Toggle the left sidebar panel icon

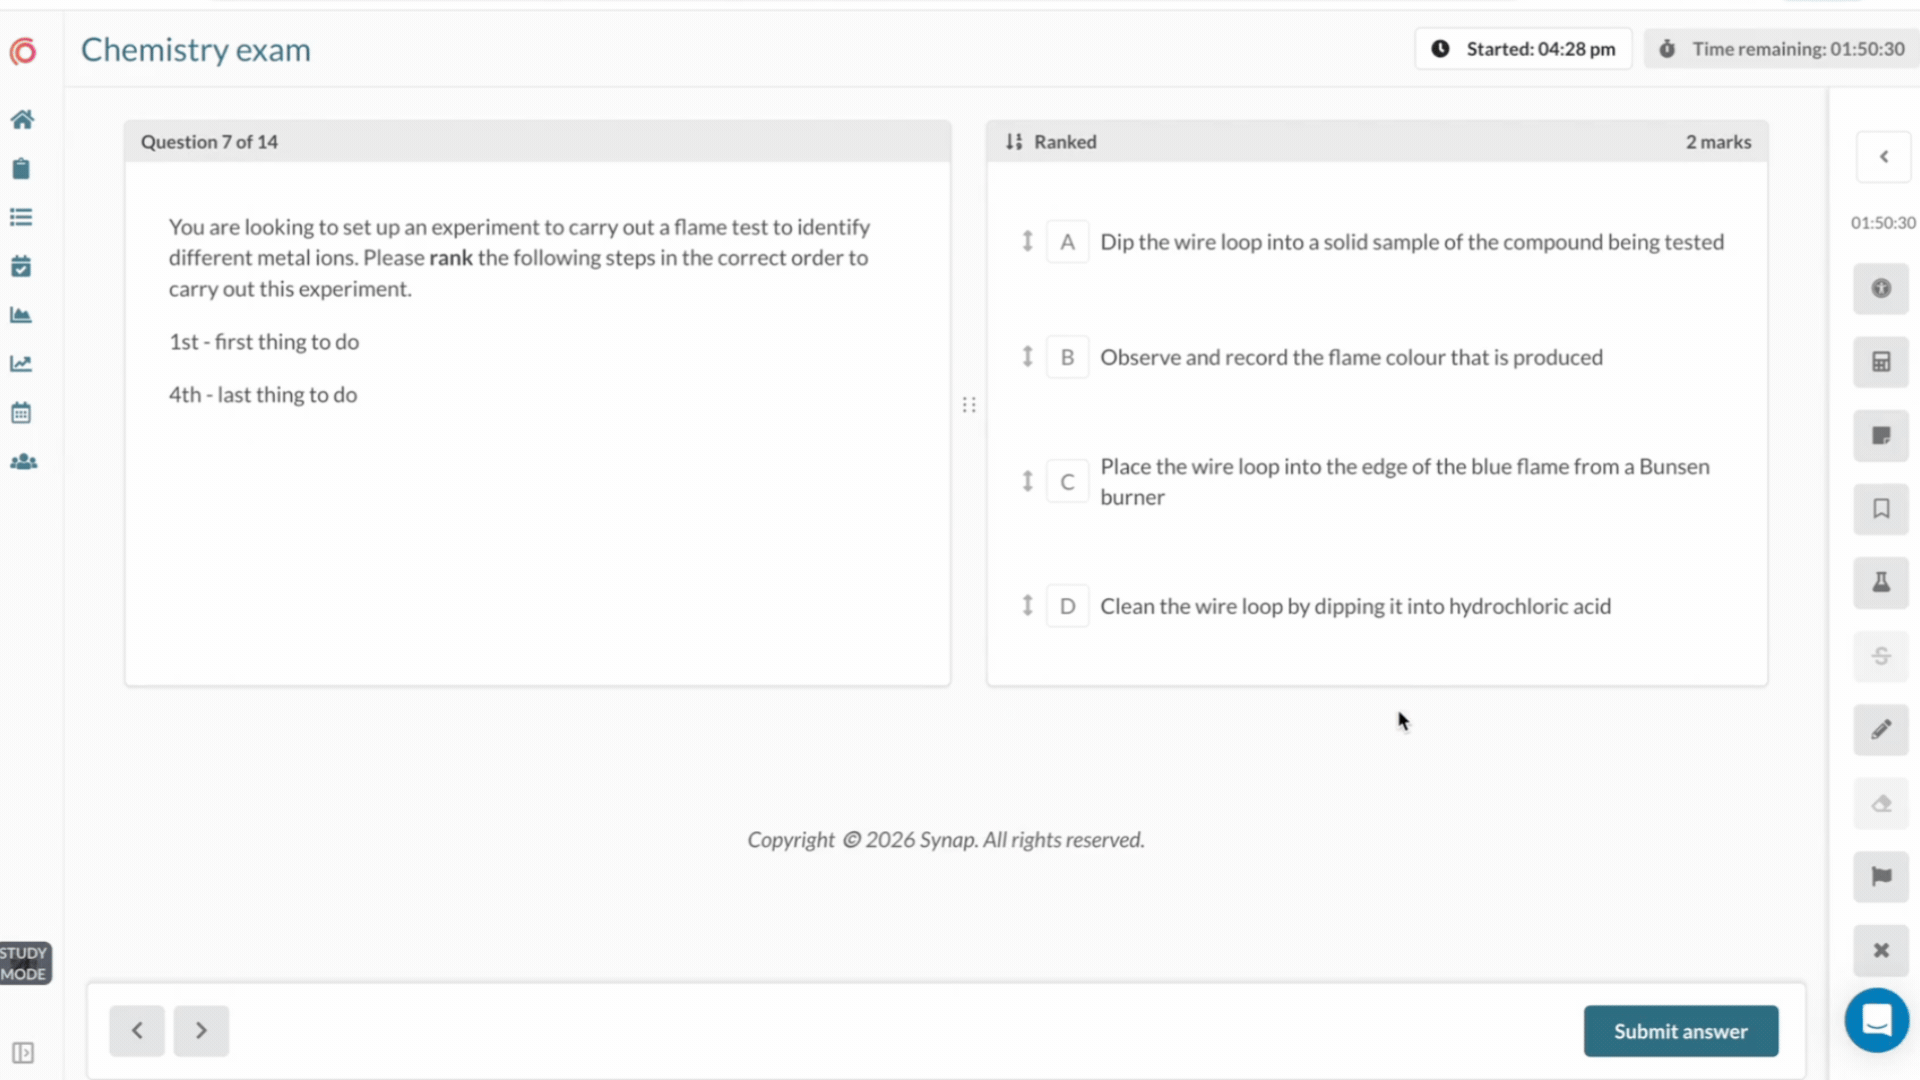[x=23, y=1053]
